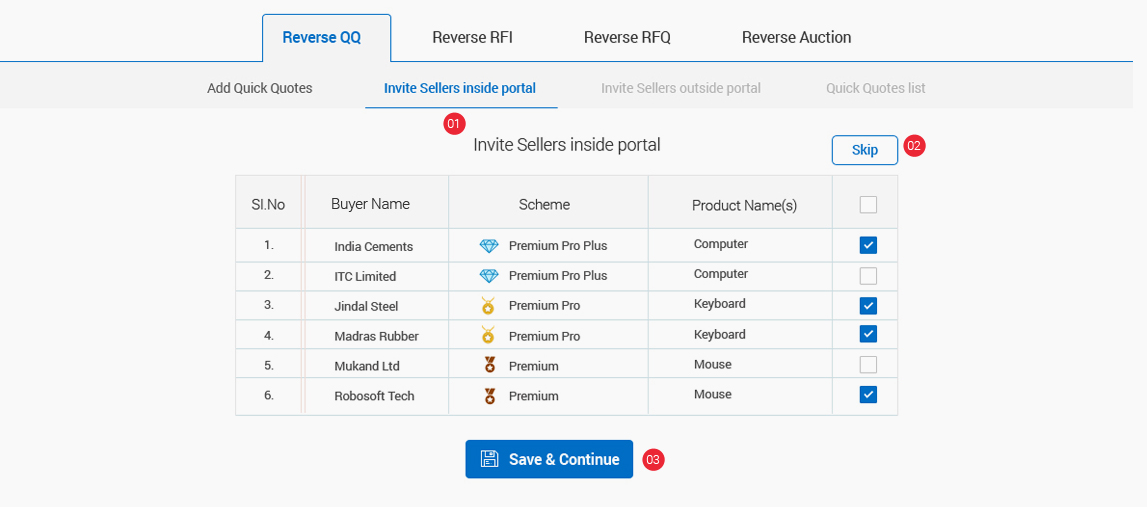Open the Reverse Auction tab
1147x507 pixels.
[796, 38]
